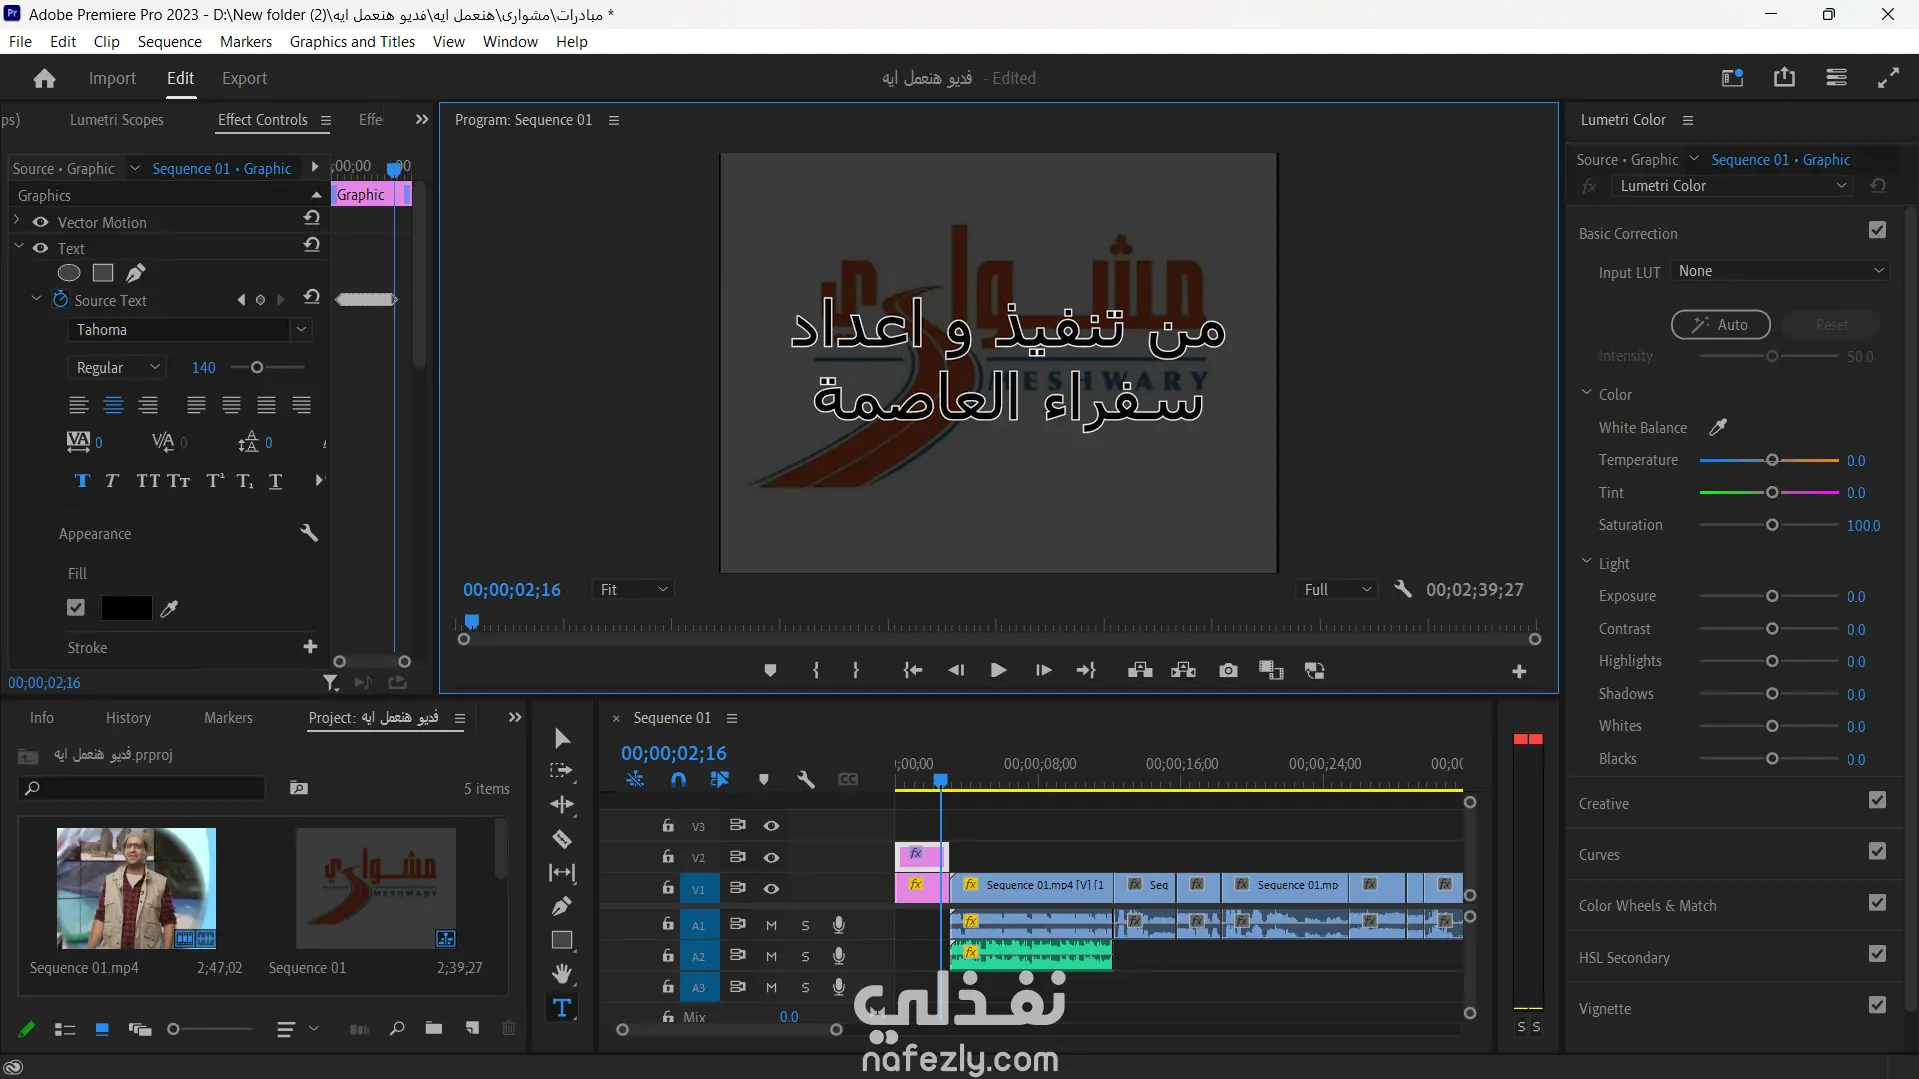
Task: Toggle Vector Motion effect visibility
Action: 40,222
